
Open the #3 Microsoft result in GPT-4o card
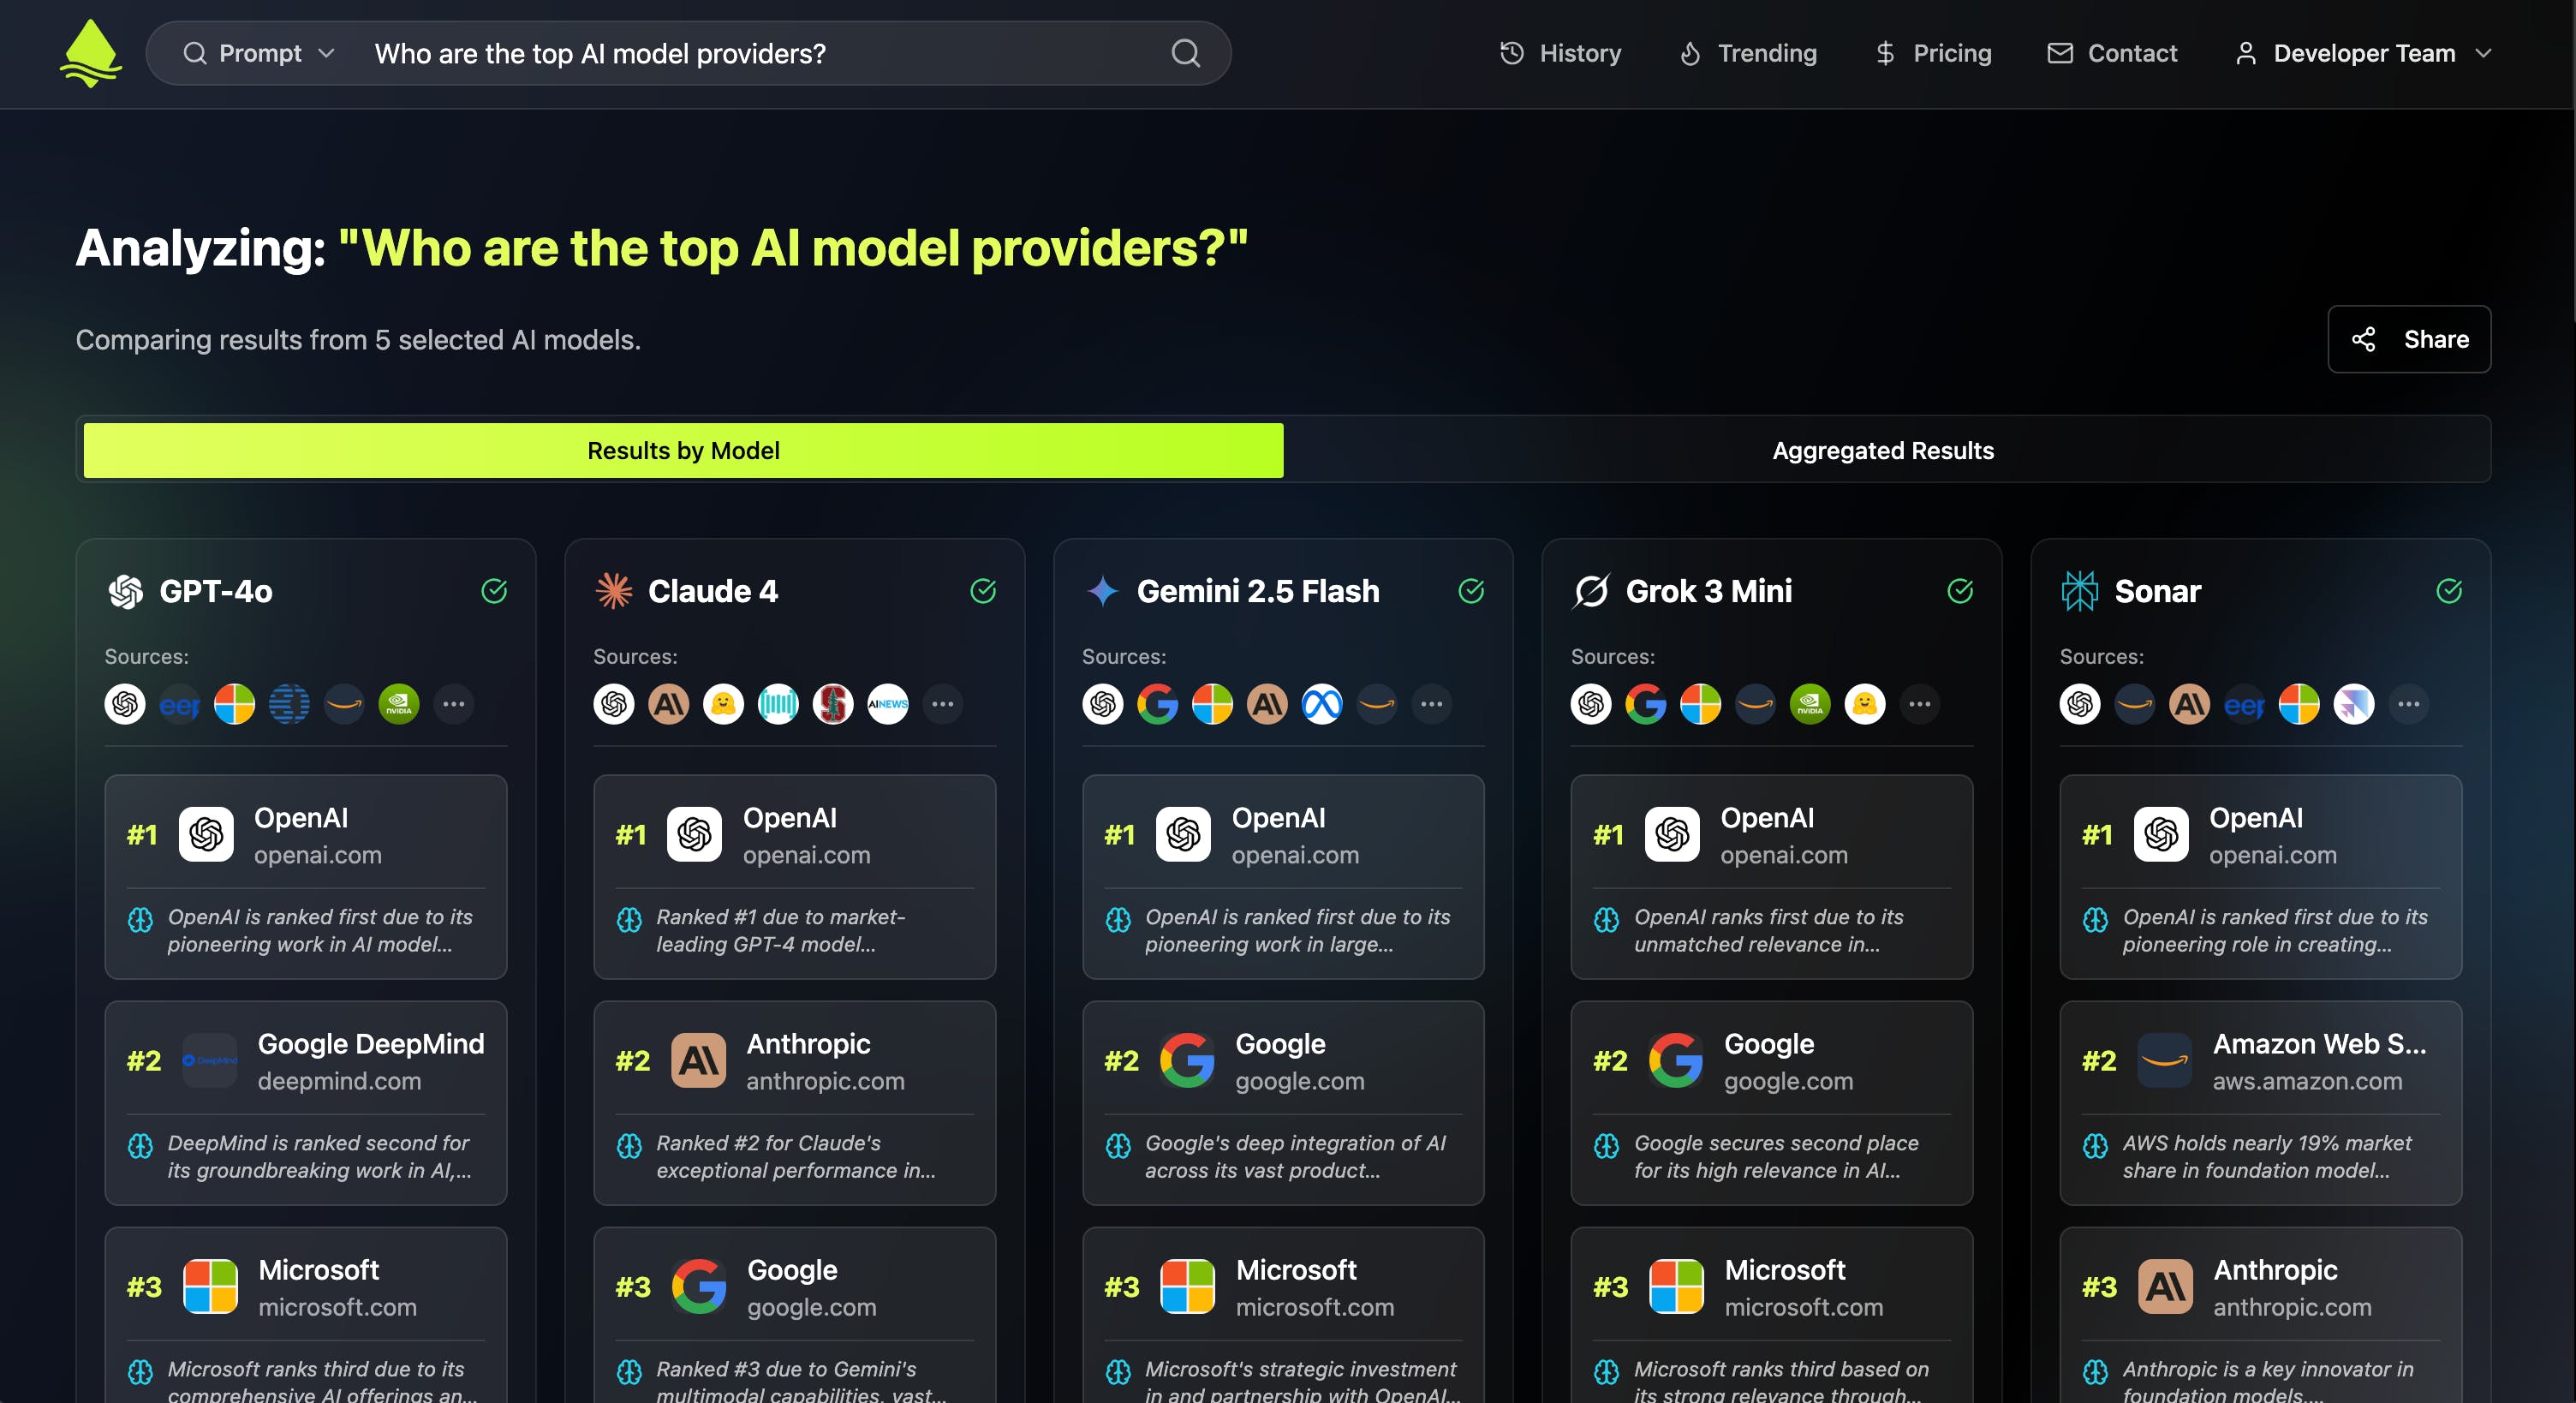pos(305,1315)
